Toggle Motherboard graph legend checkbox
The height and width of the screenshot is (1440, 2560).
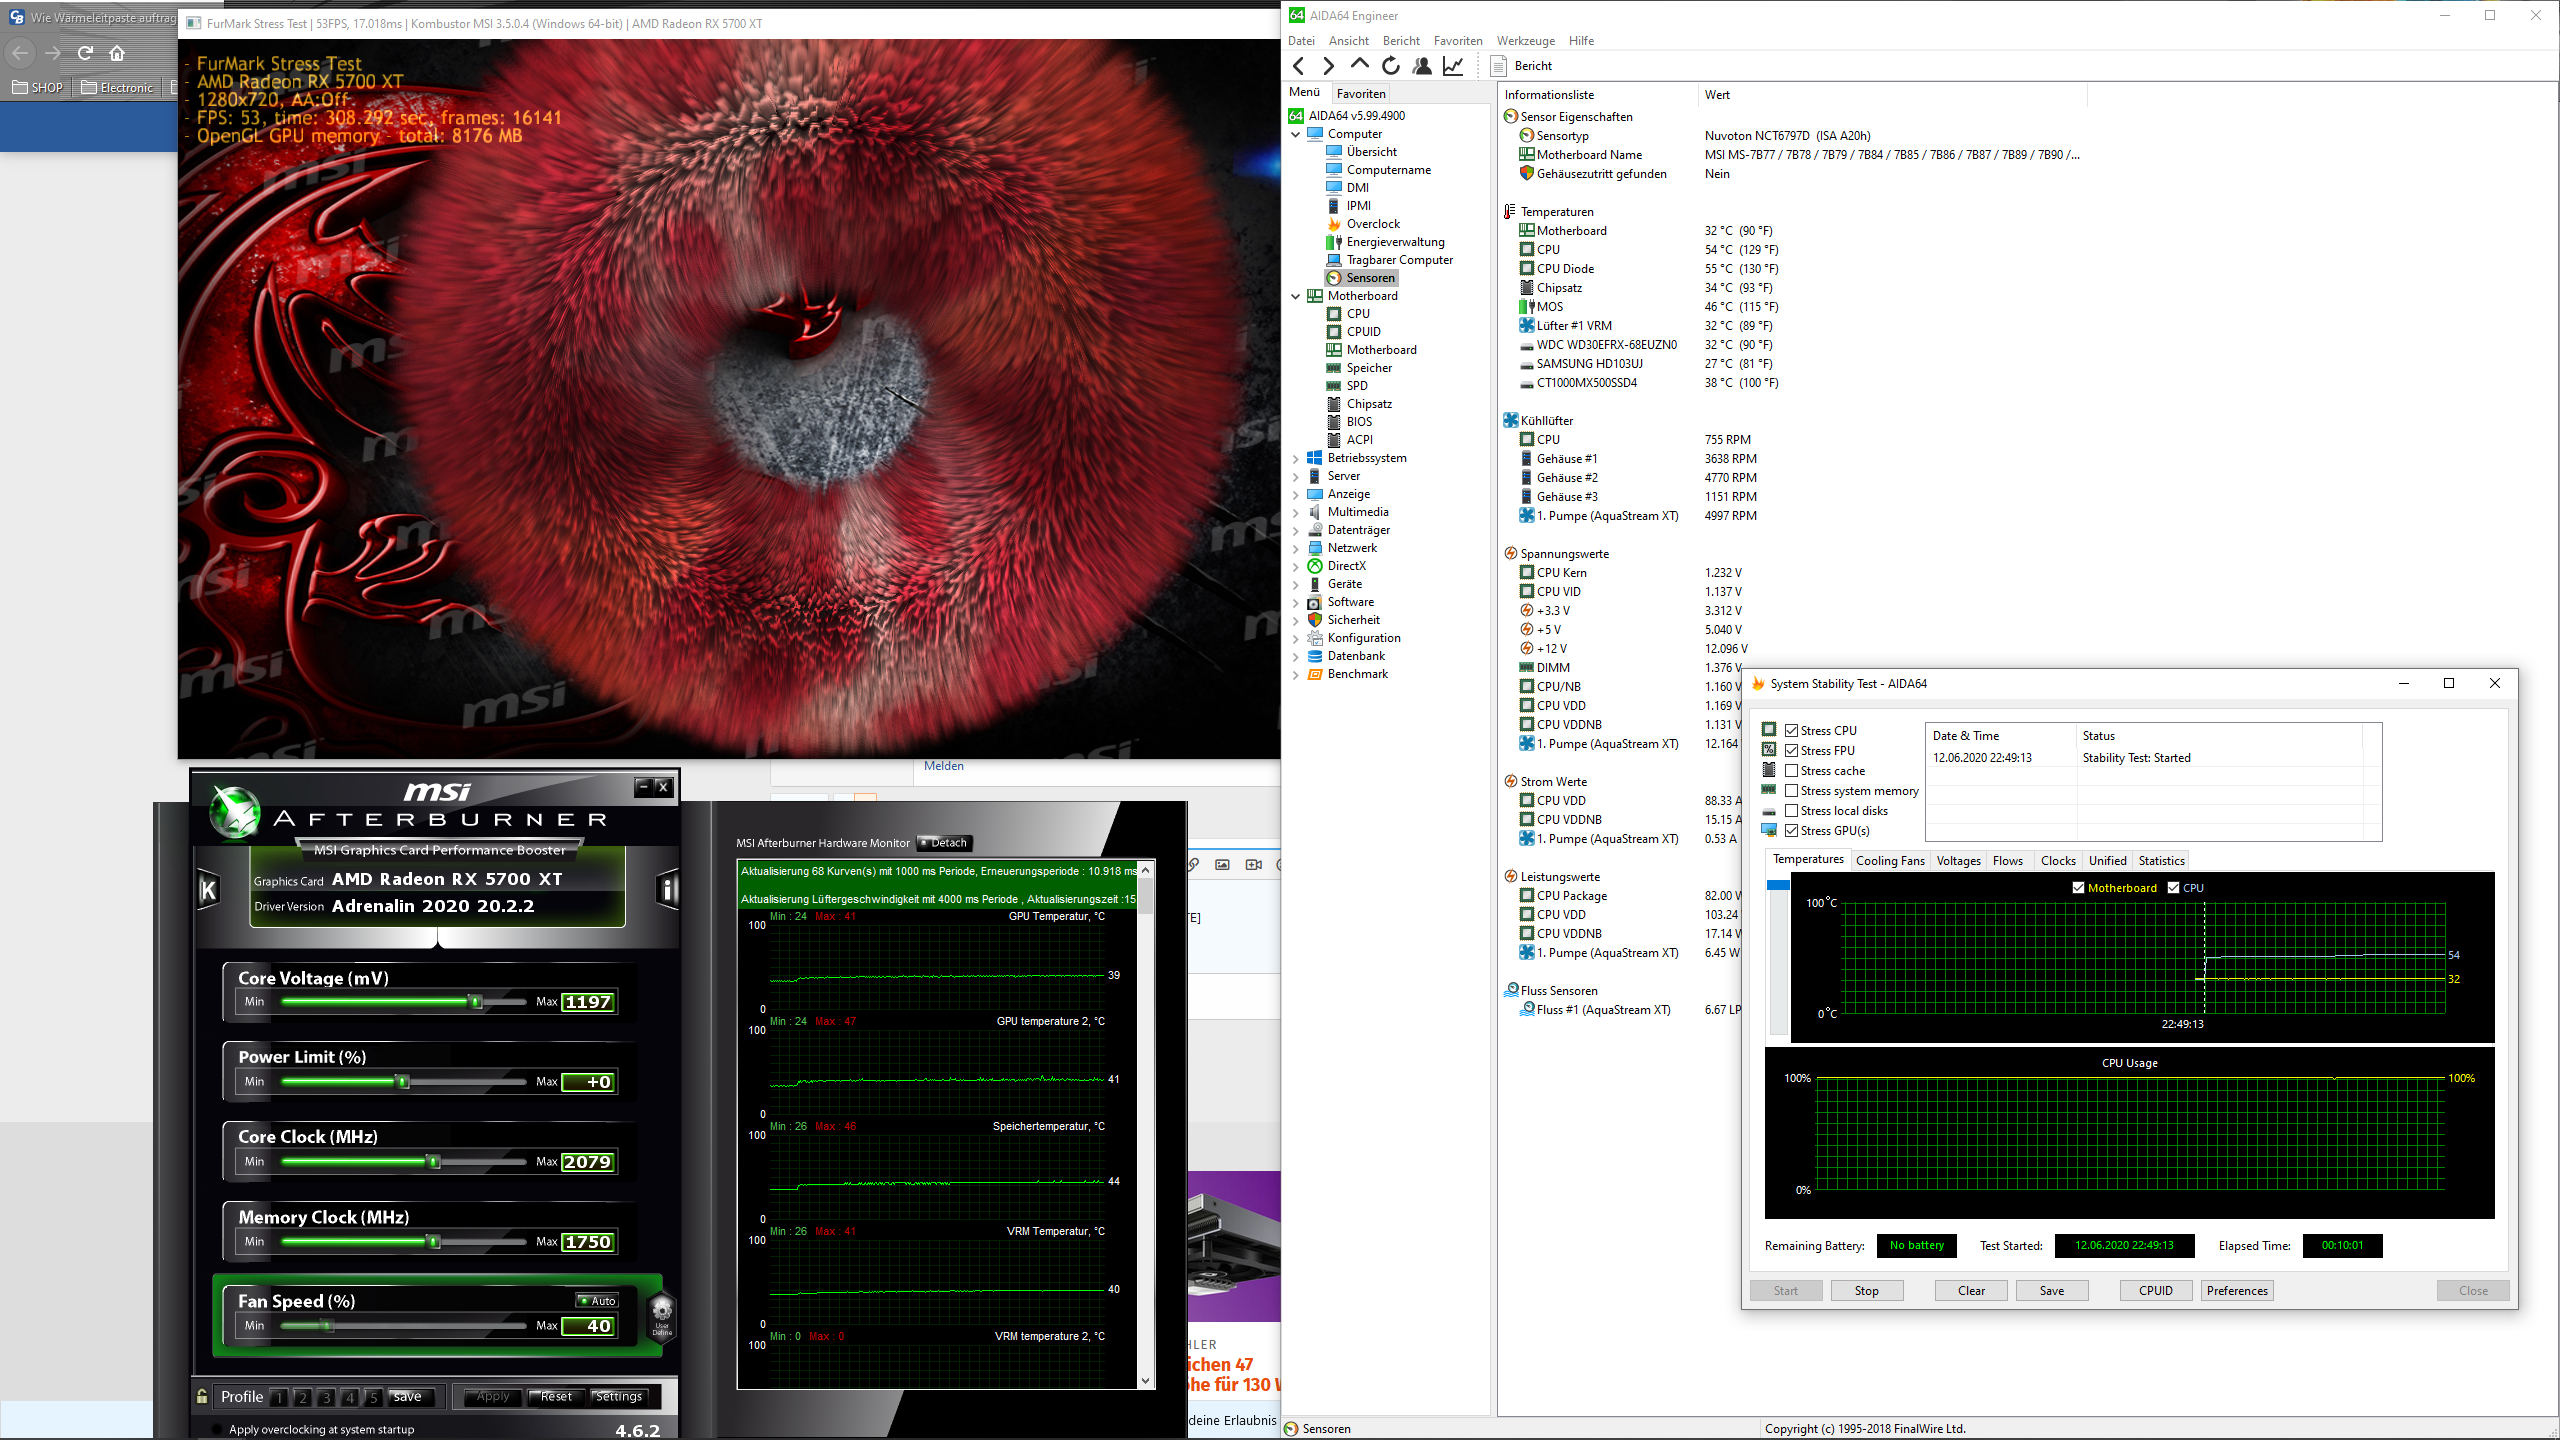tap(2078, 888)
